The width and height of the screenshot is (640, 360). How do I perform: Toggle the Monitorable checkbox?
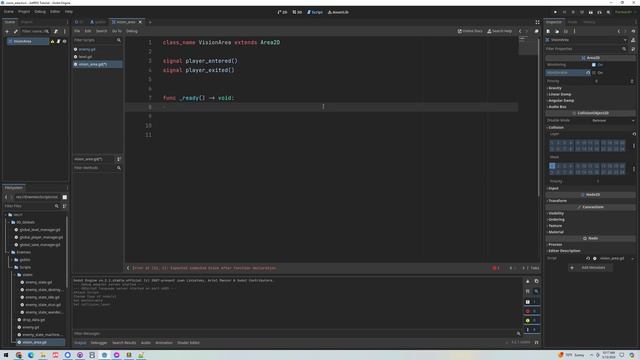(x=594, y=73)
